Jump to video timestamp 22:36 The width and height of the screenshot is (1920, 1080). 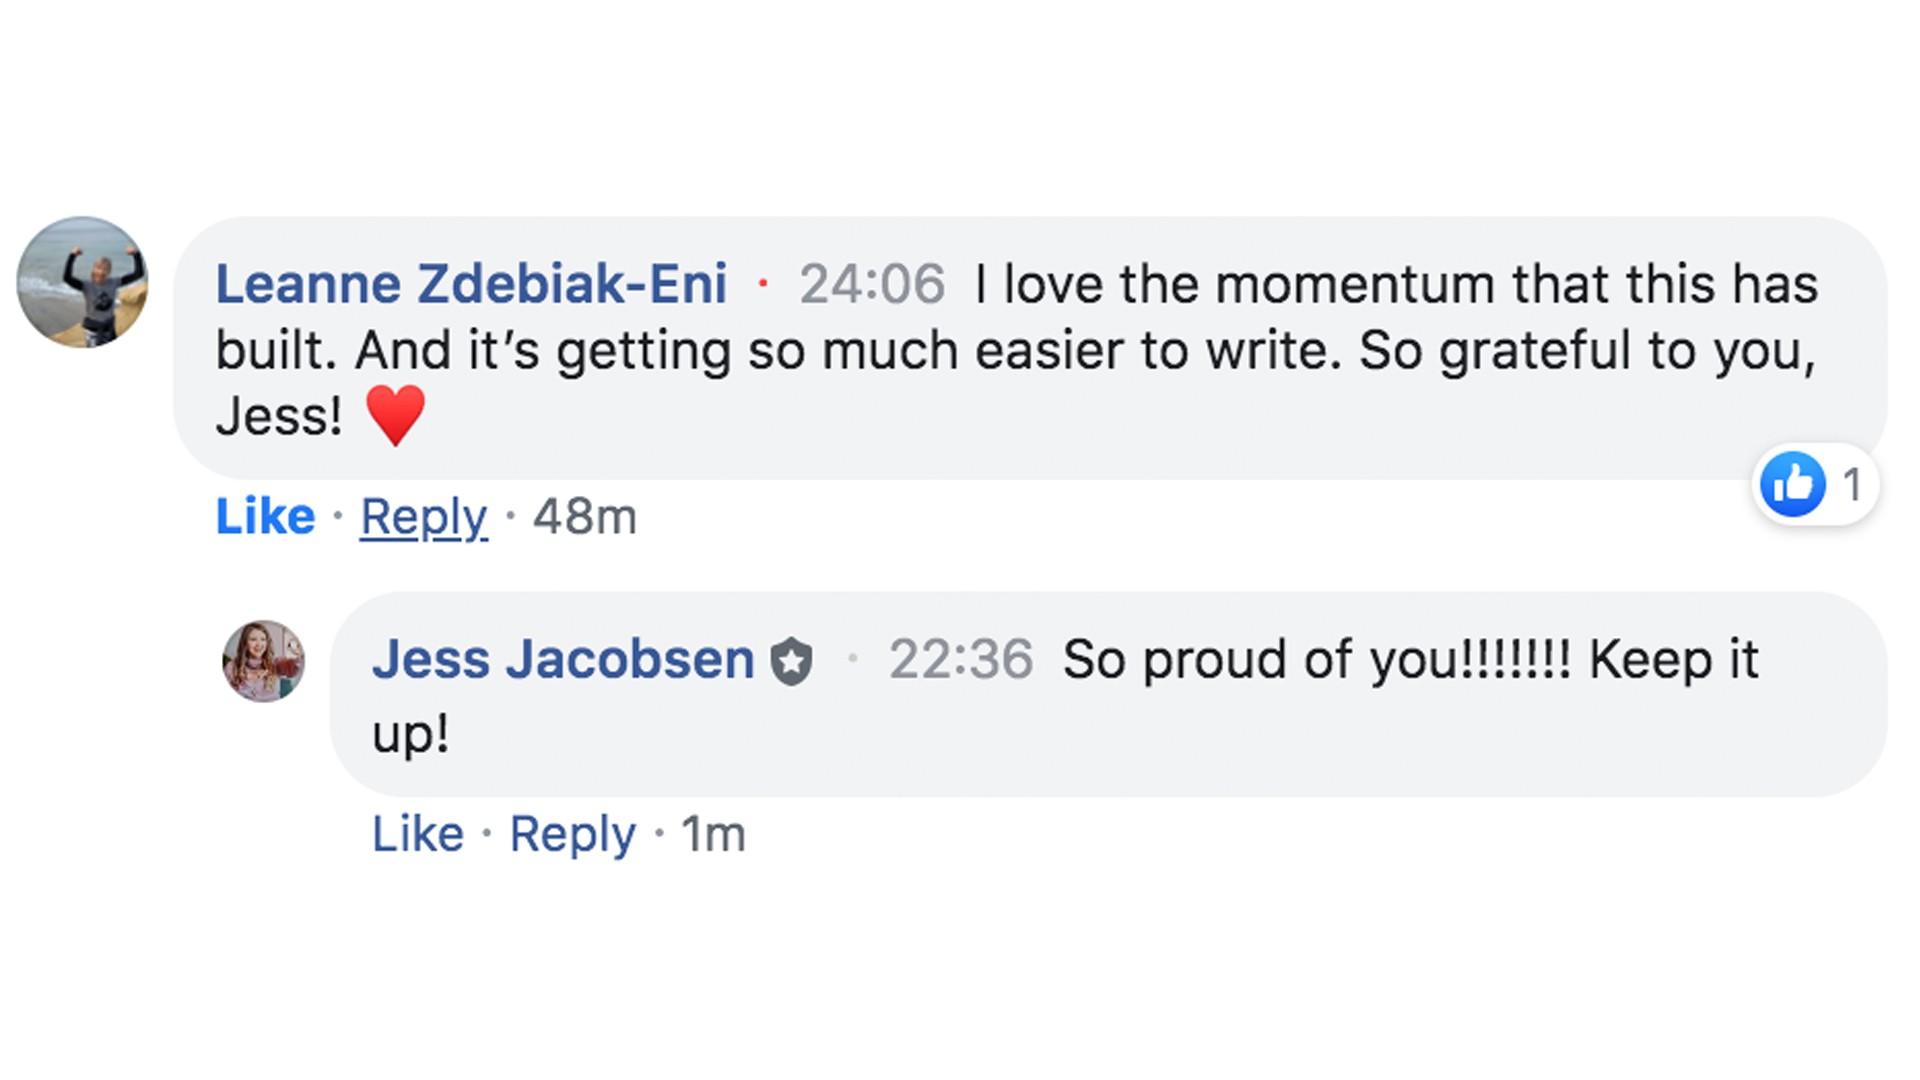[x=960, y=660]
